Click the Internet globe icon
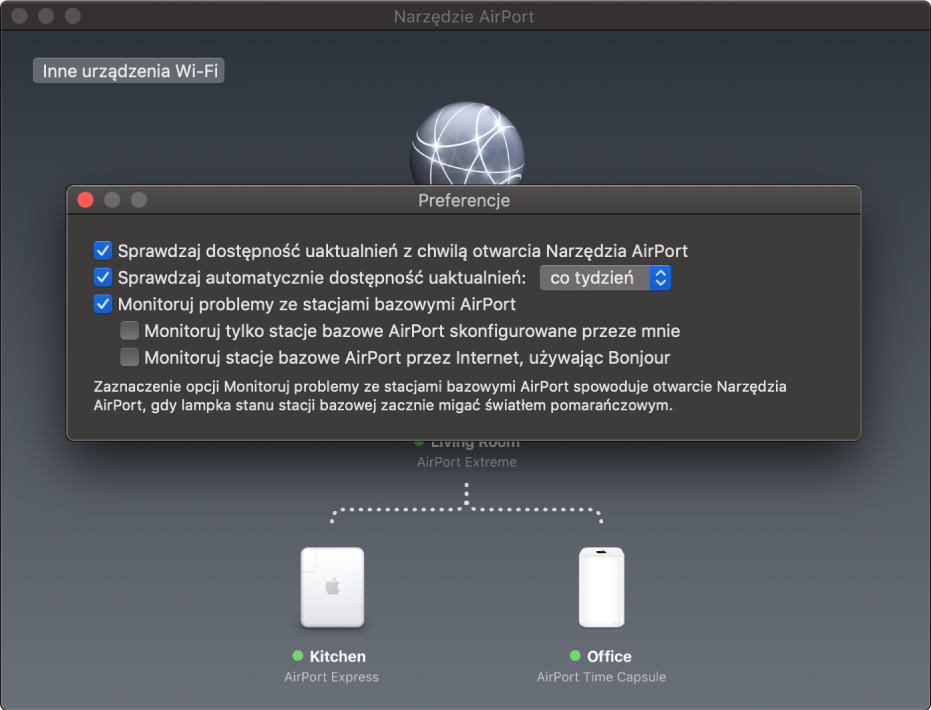This screenshot has height=710, width=931. tap(467, 144)
